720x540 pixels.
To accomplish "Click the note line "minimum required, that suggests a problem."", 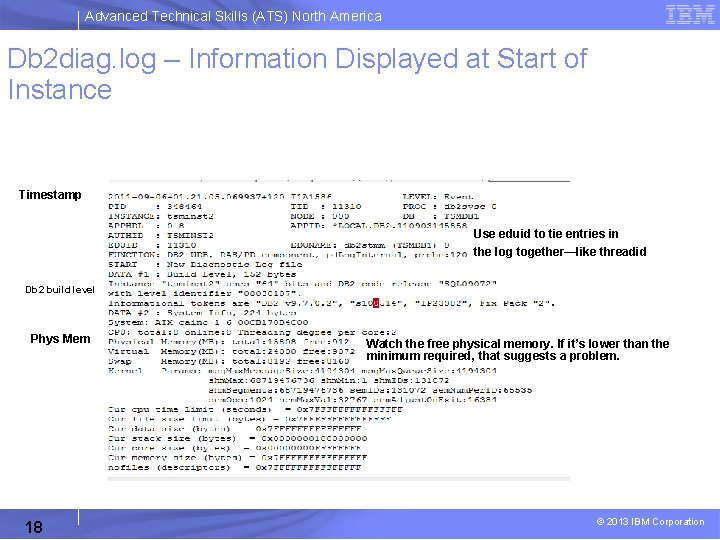I will tap(493, 356).
